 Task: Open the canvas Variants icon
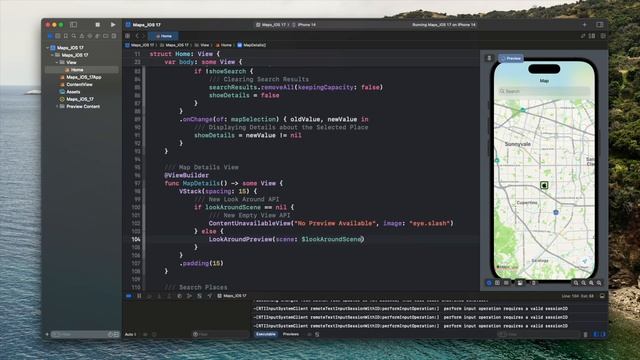tap(506, 282)
